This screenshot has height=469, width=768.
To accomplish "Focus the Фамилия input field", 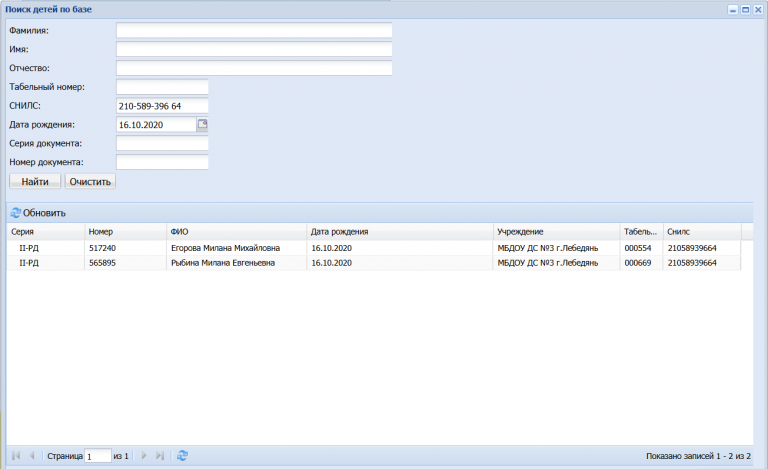I will [x=254, y=30].
